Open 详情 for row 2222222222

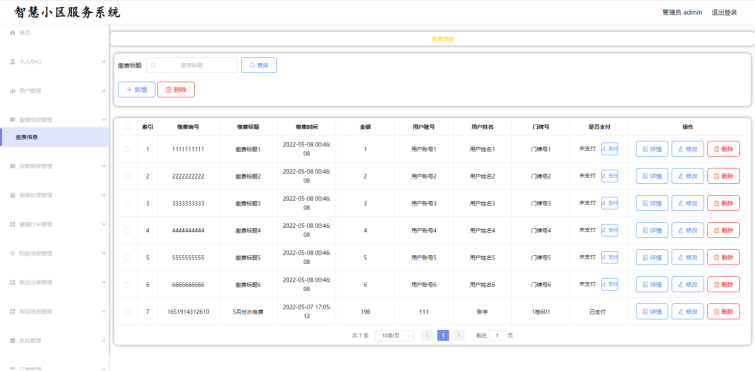[x=652, y=176]
